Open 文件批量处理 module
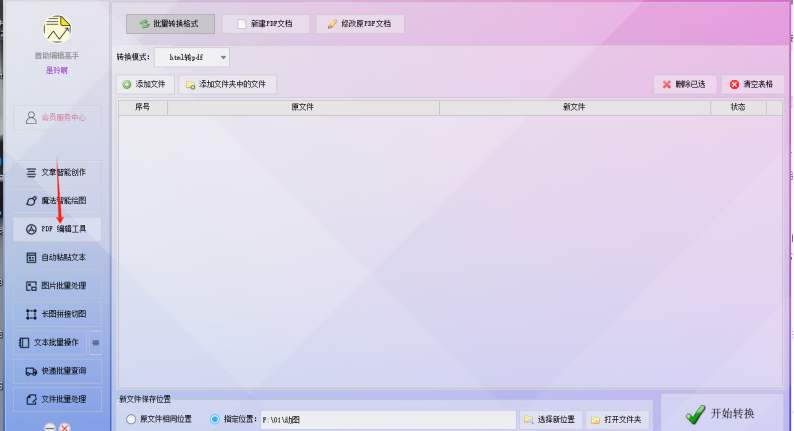Viewport: 794px width, 431px height. click(x=57, y=400)
